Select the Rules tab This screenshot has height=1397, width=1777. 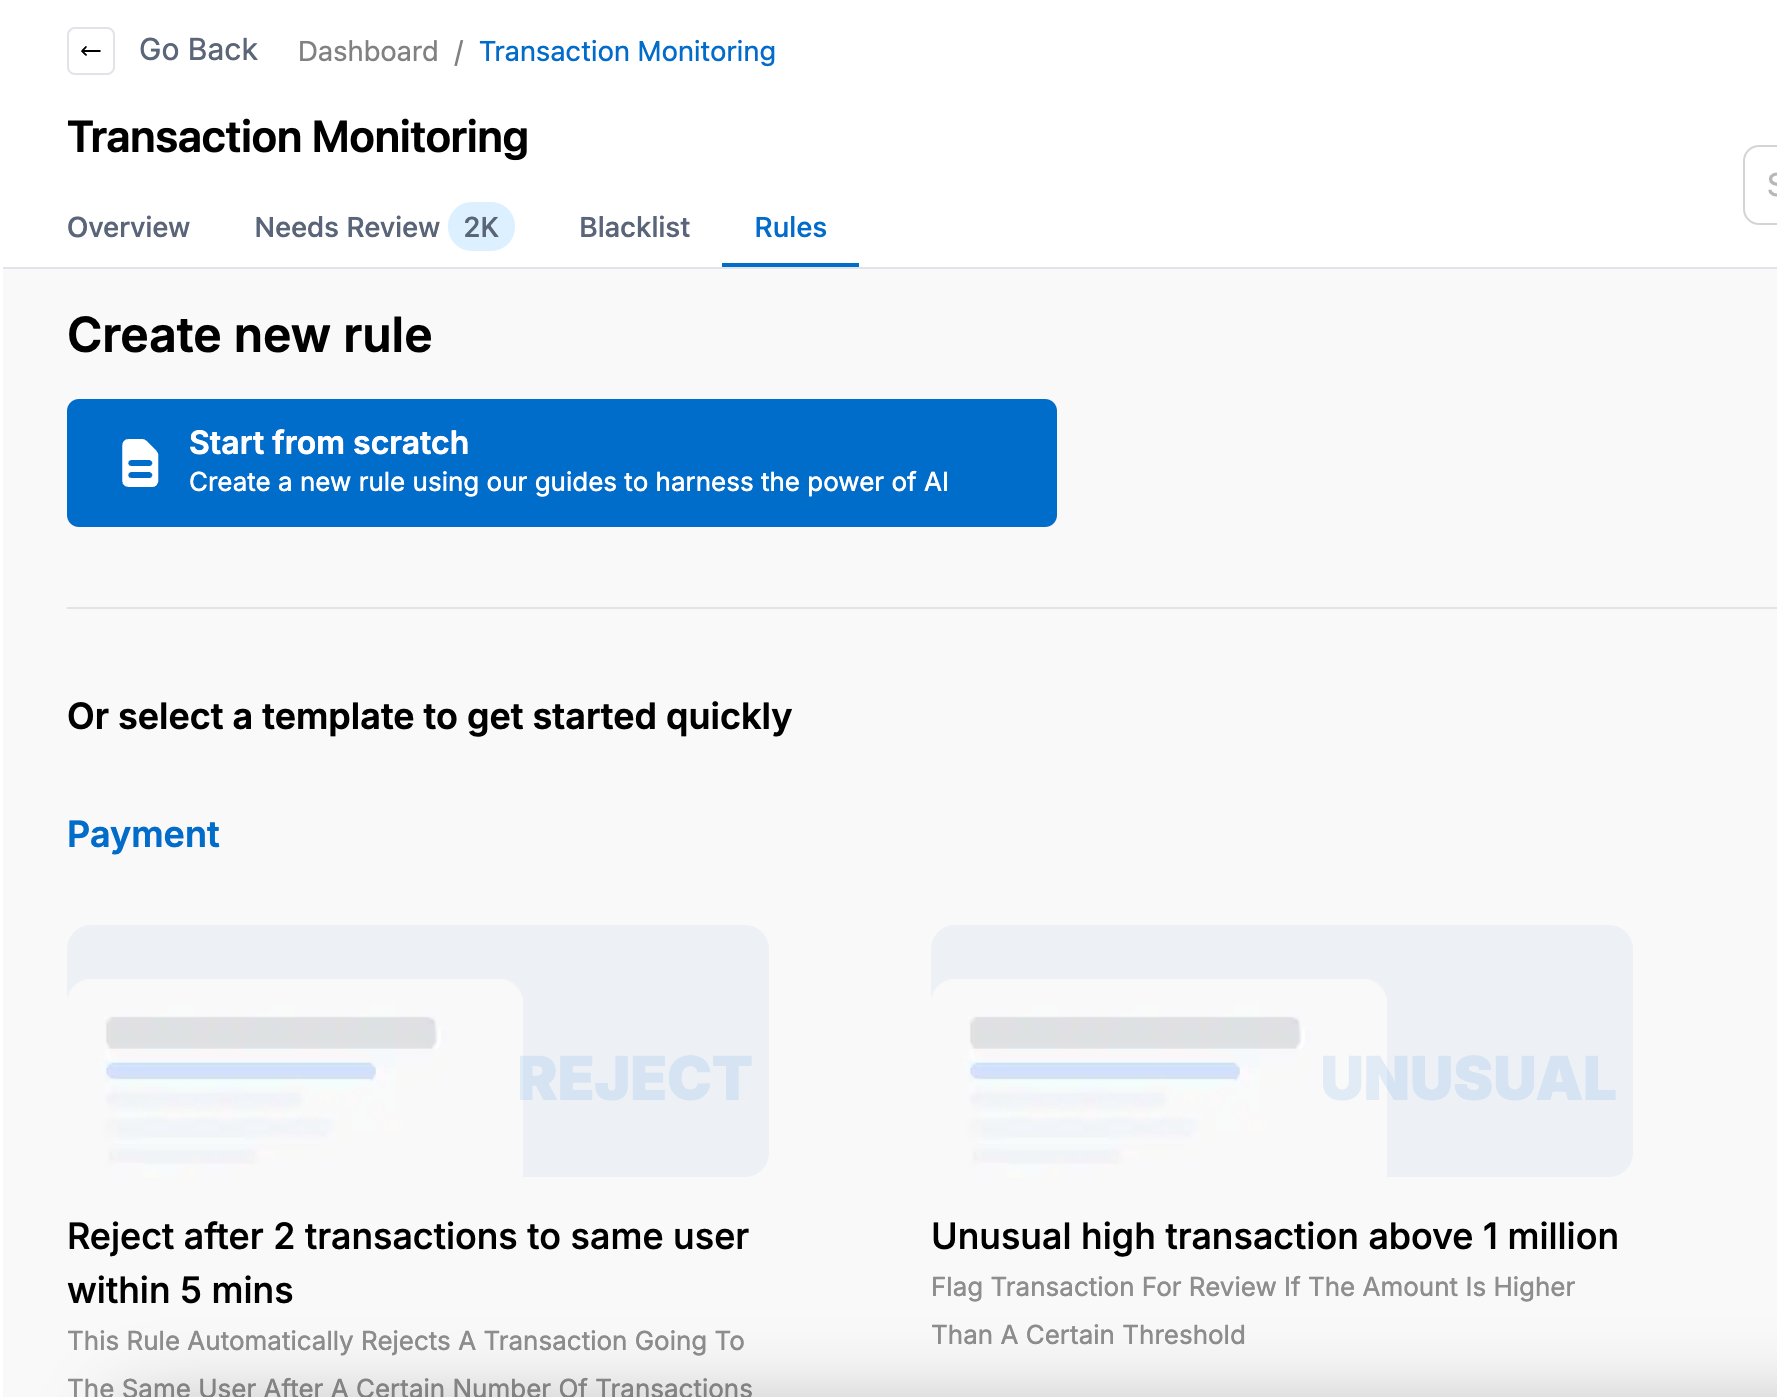tap(790, 227)
